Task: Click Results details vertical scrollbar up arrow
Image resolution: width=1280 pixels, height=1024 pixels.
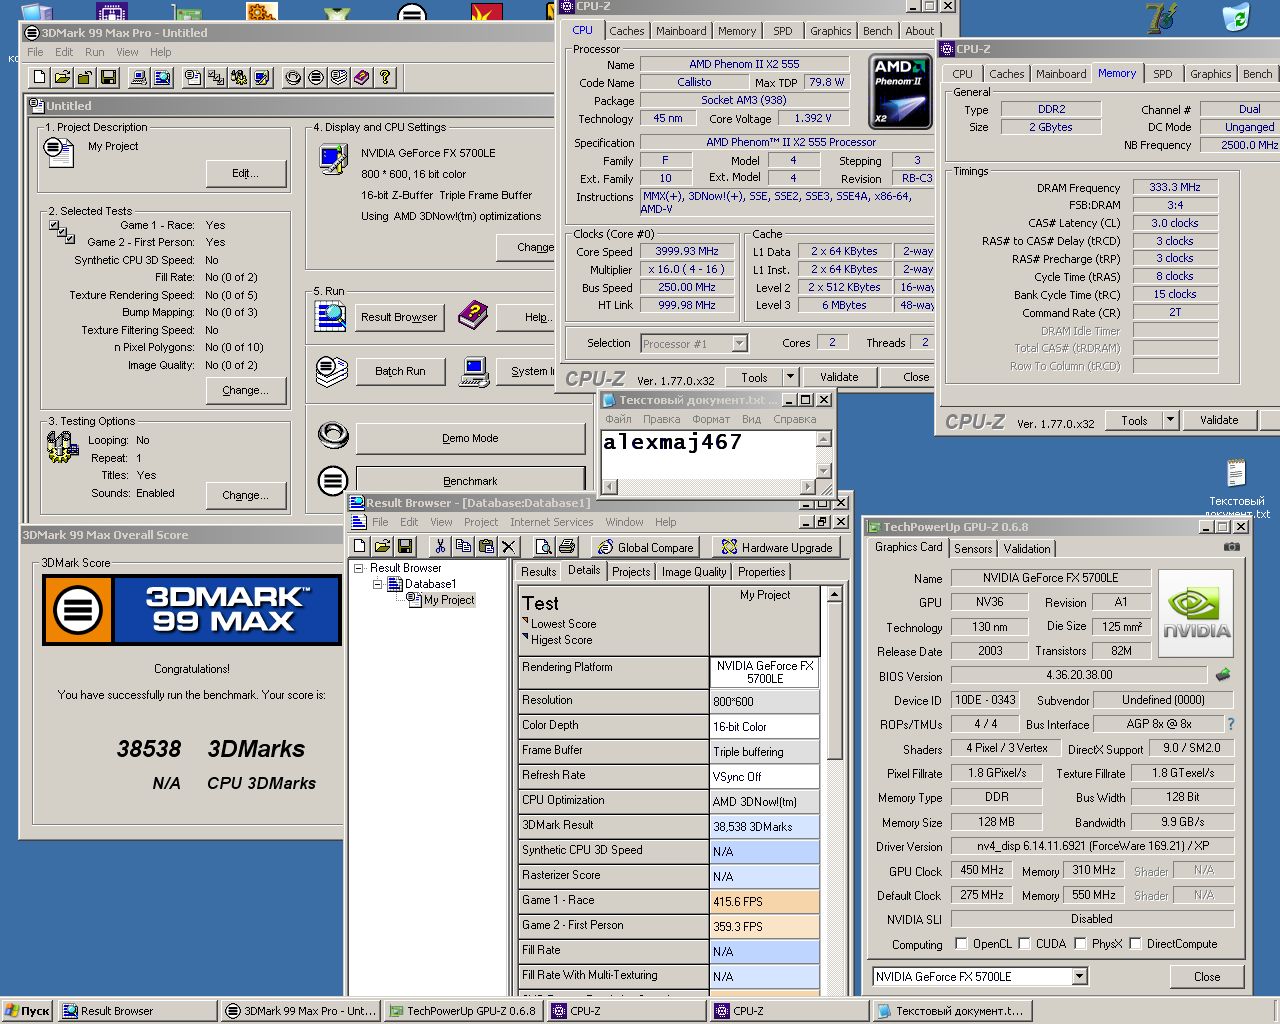Action: (x=834, y=594)
